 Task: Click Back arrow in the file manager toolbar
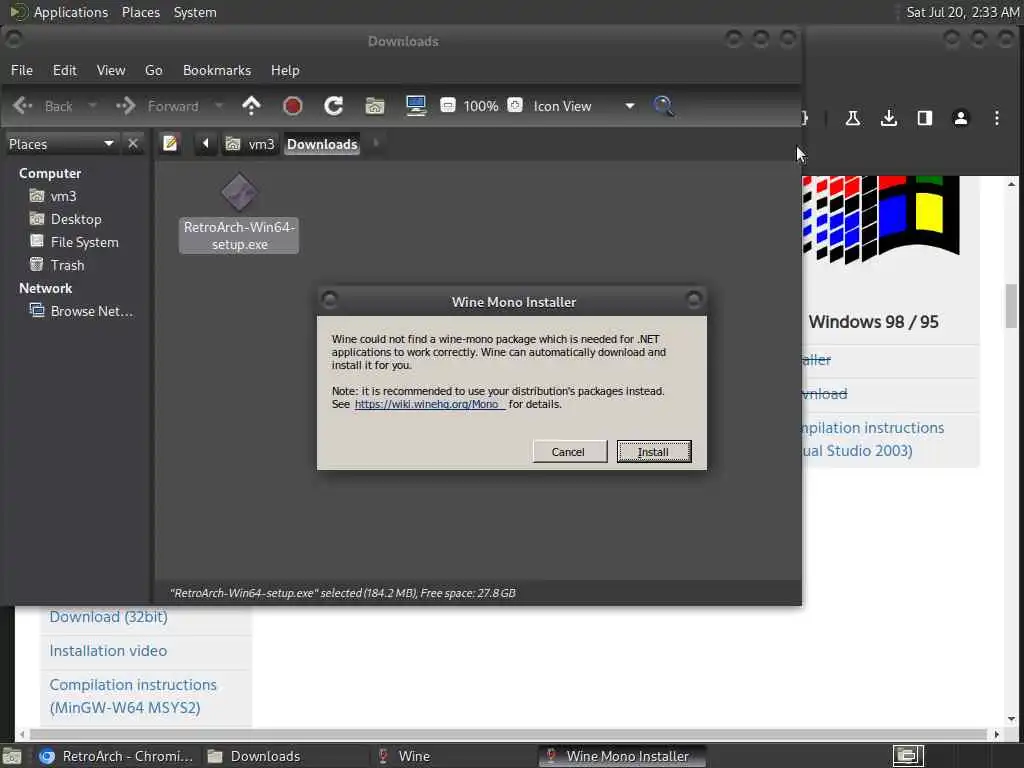23,106
